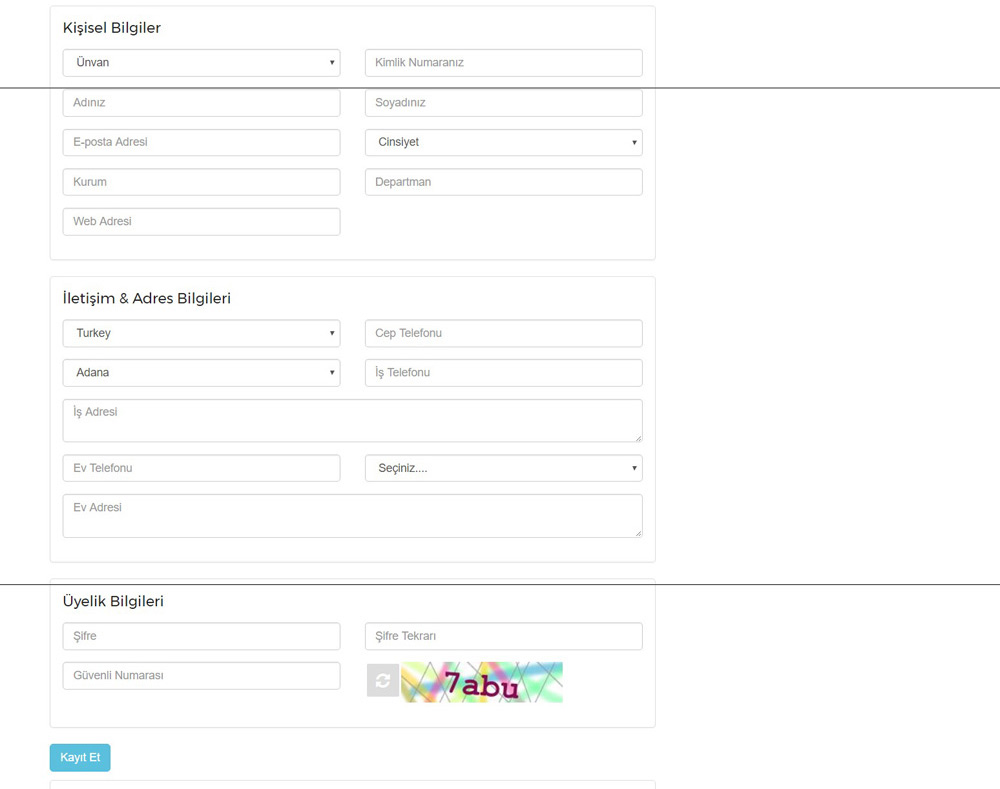Click the Departman input field

click(503, 182)
